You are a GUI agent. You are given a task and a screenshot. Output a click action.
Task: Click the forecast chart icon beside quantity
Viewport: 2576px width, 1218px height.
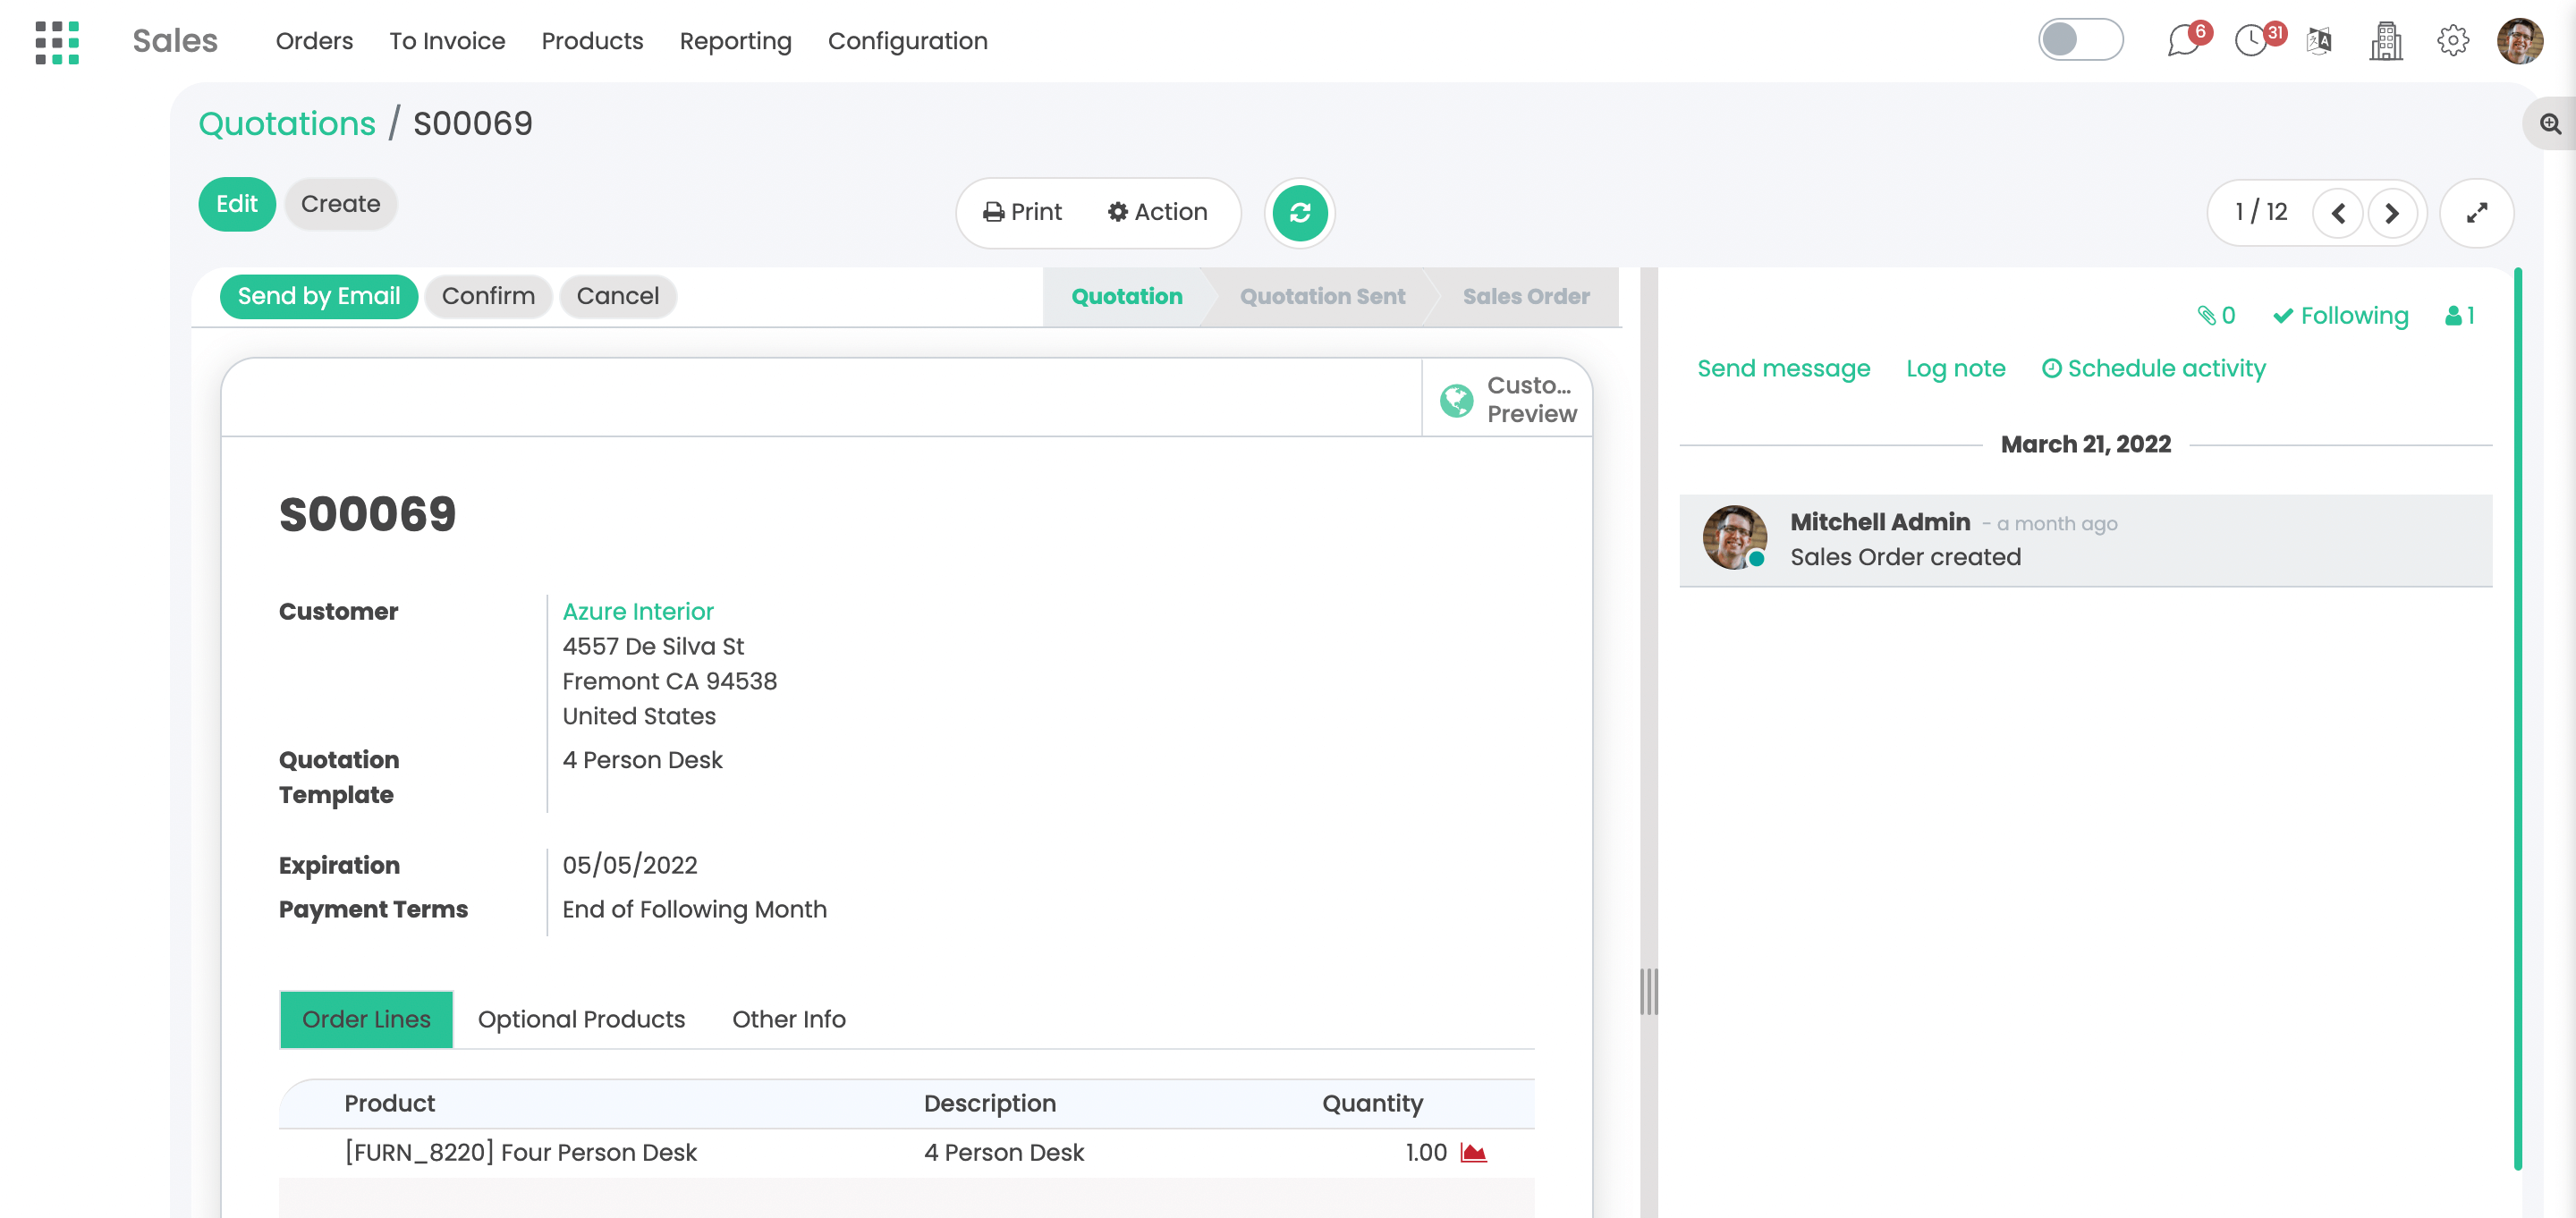coord(1473,1152)
